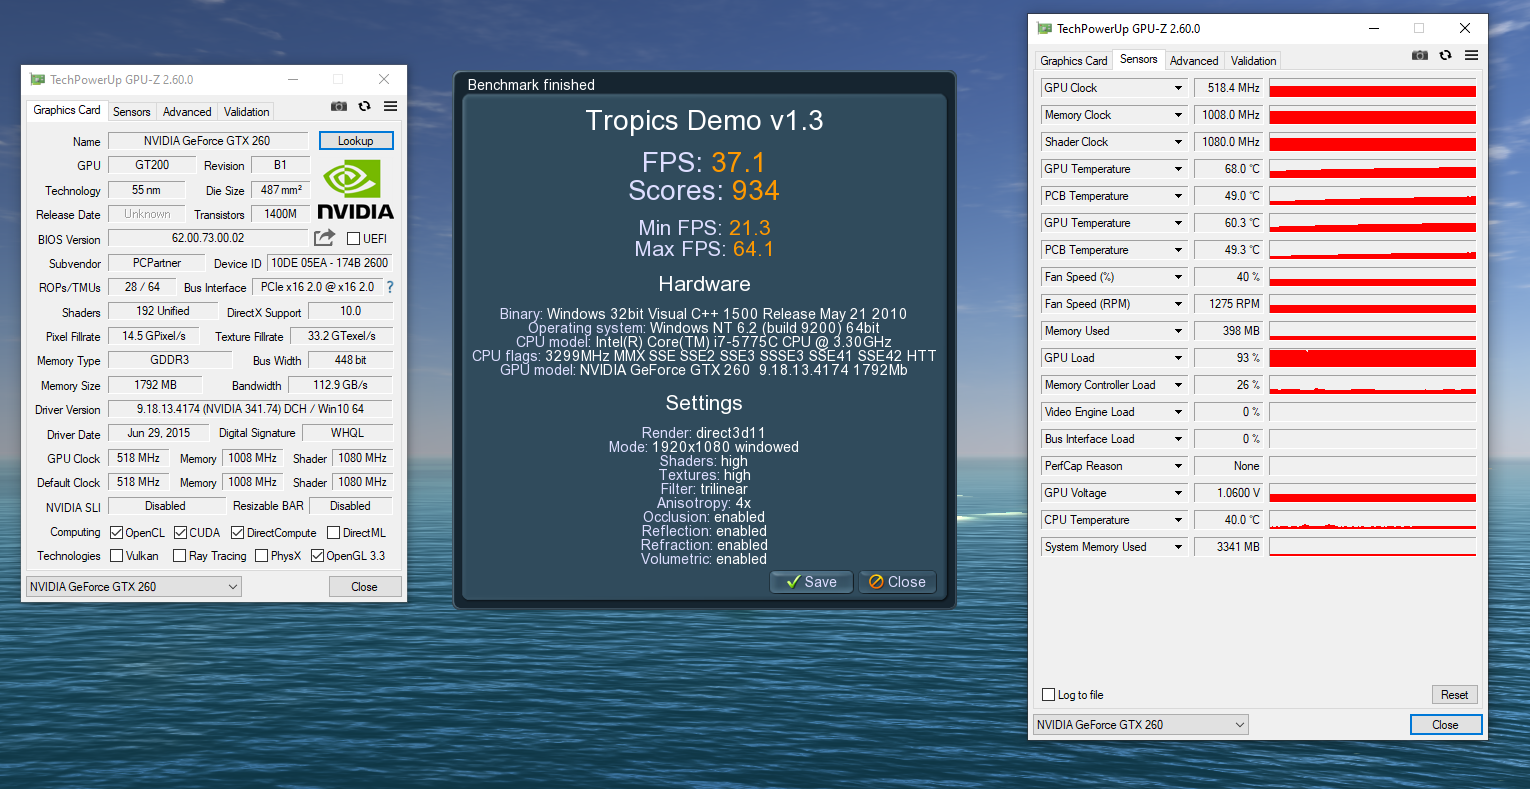Click the Lookup button
Screen dimensions: 1530x789
click(356, 141)
